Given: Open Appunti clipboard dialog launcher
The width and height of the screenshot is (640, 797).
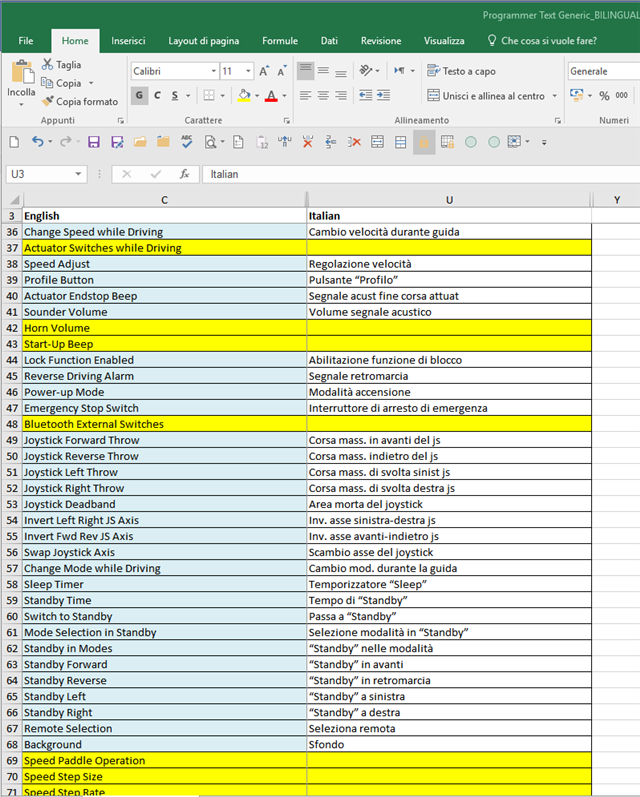Looking at the screenshot, I should click(120, 120).
